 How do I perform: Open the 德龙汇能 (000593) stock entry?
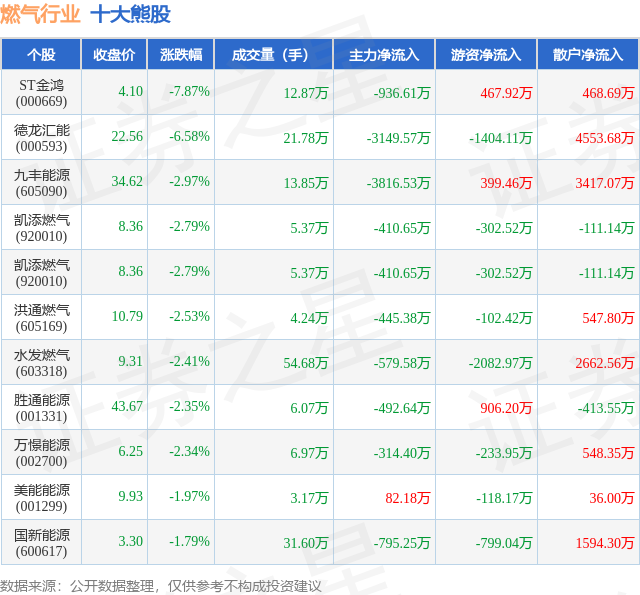[41, 138]
